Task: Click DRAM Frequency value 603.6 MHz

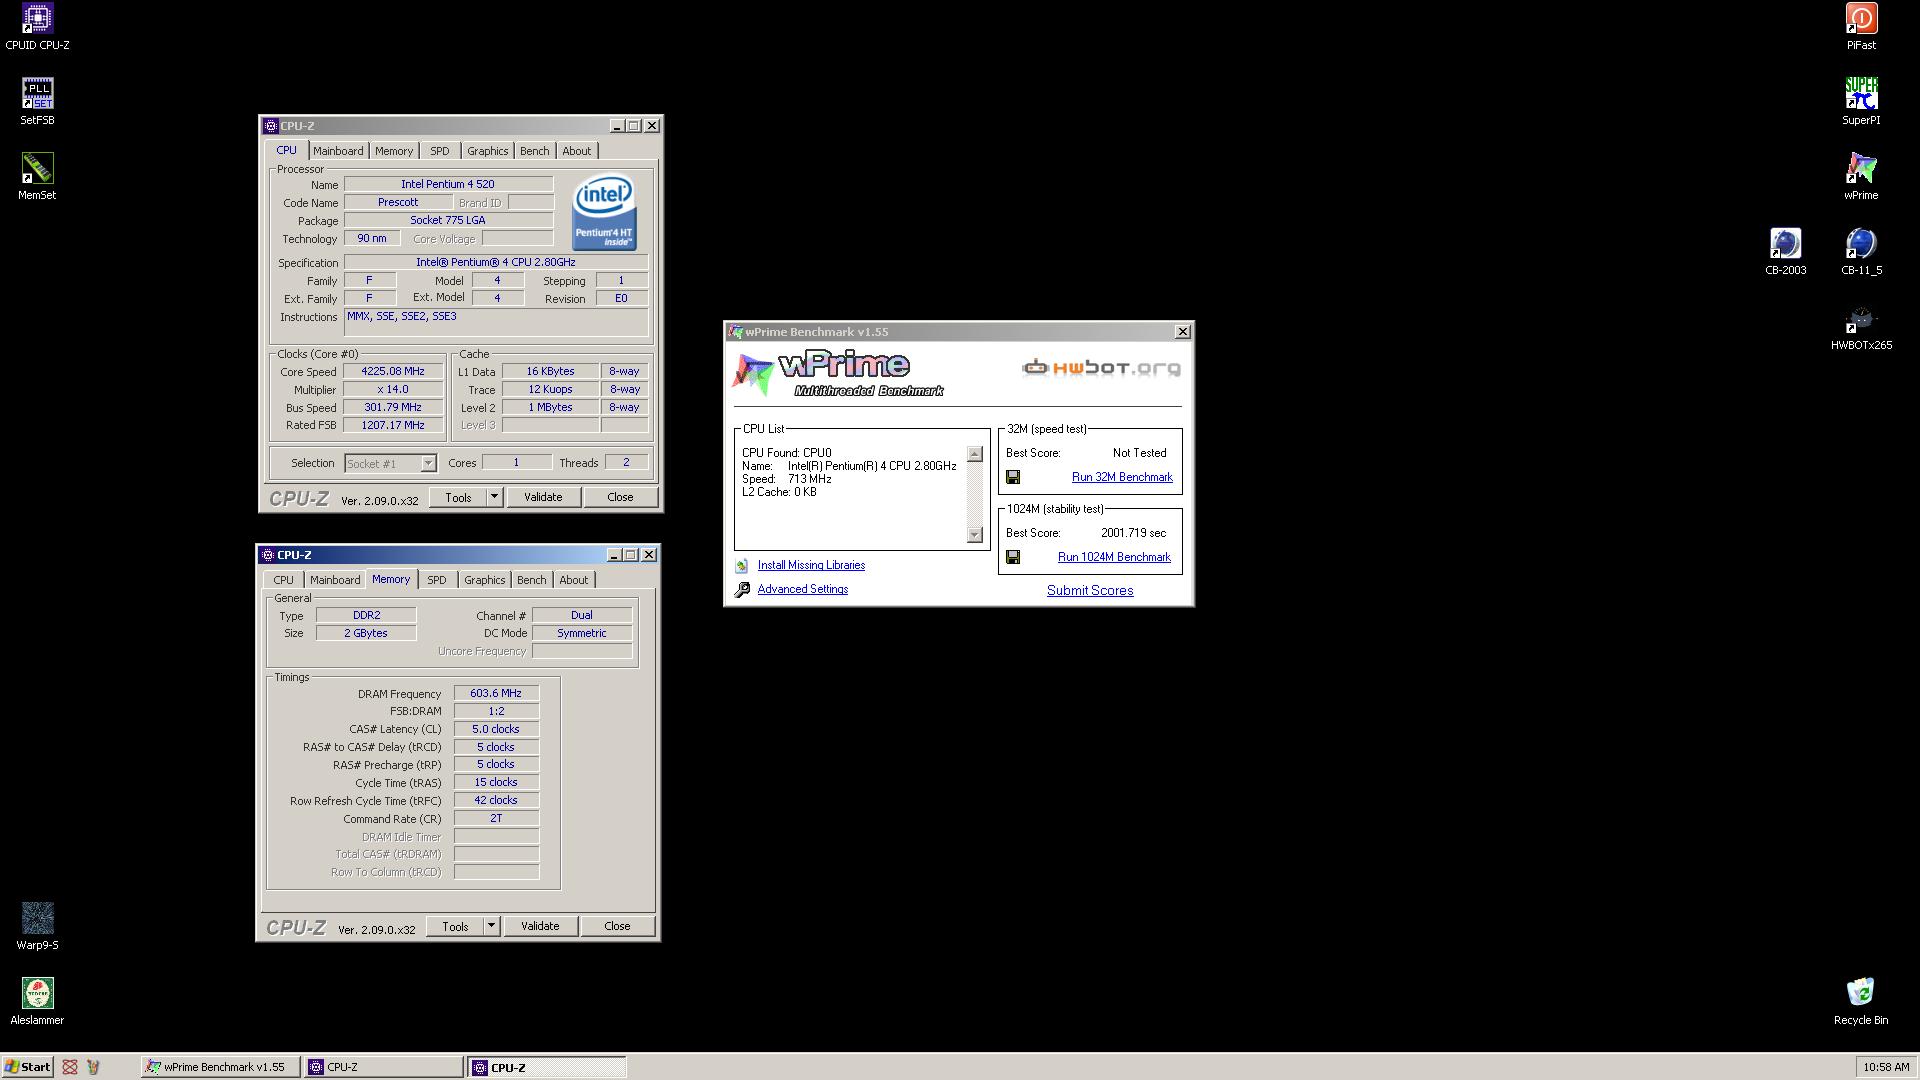Action: point(496,694)
